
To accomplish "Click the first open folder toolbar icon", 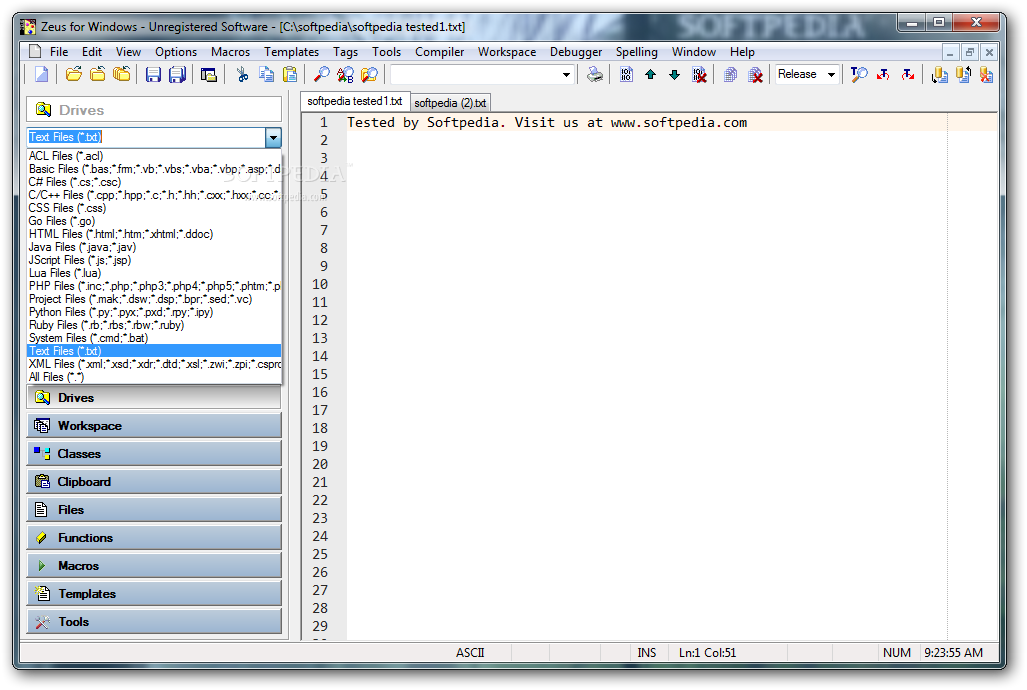I will 73,75.
